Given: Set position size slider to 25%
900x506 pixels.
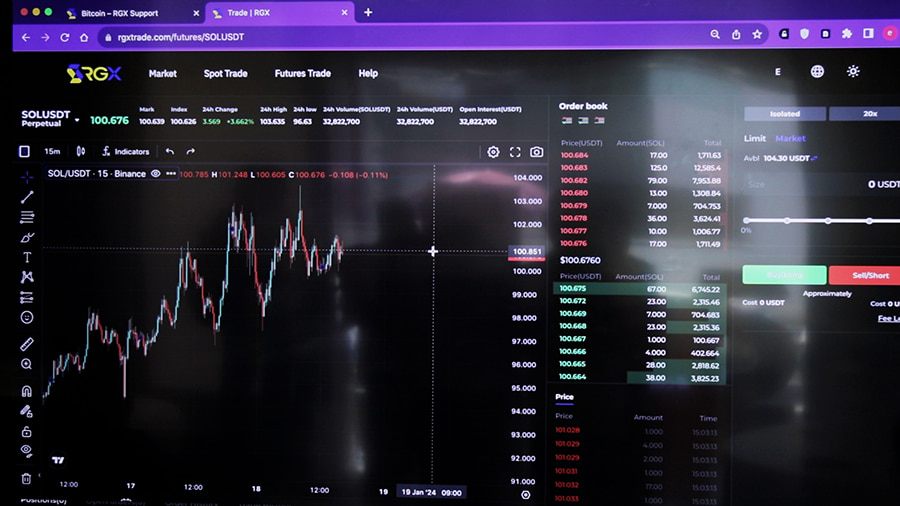Looking at the screenshot, I should point(787,220).
